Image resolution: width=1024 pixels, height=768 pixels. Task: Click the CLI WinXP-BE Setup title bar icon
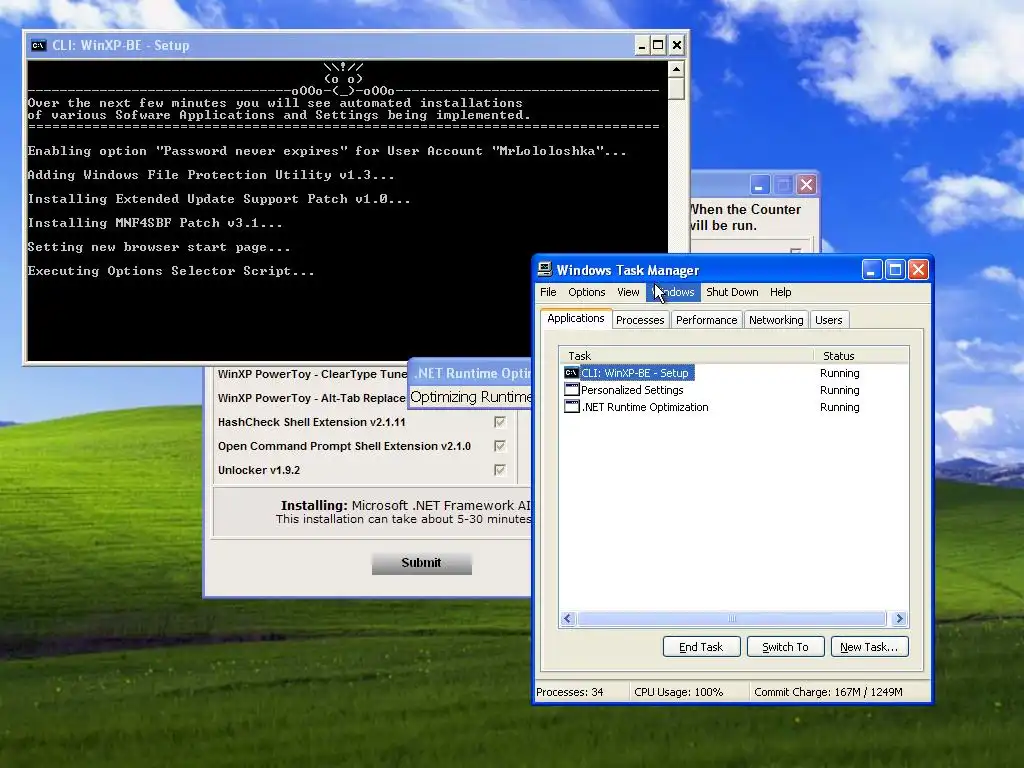coord(39,45)
